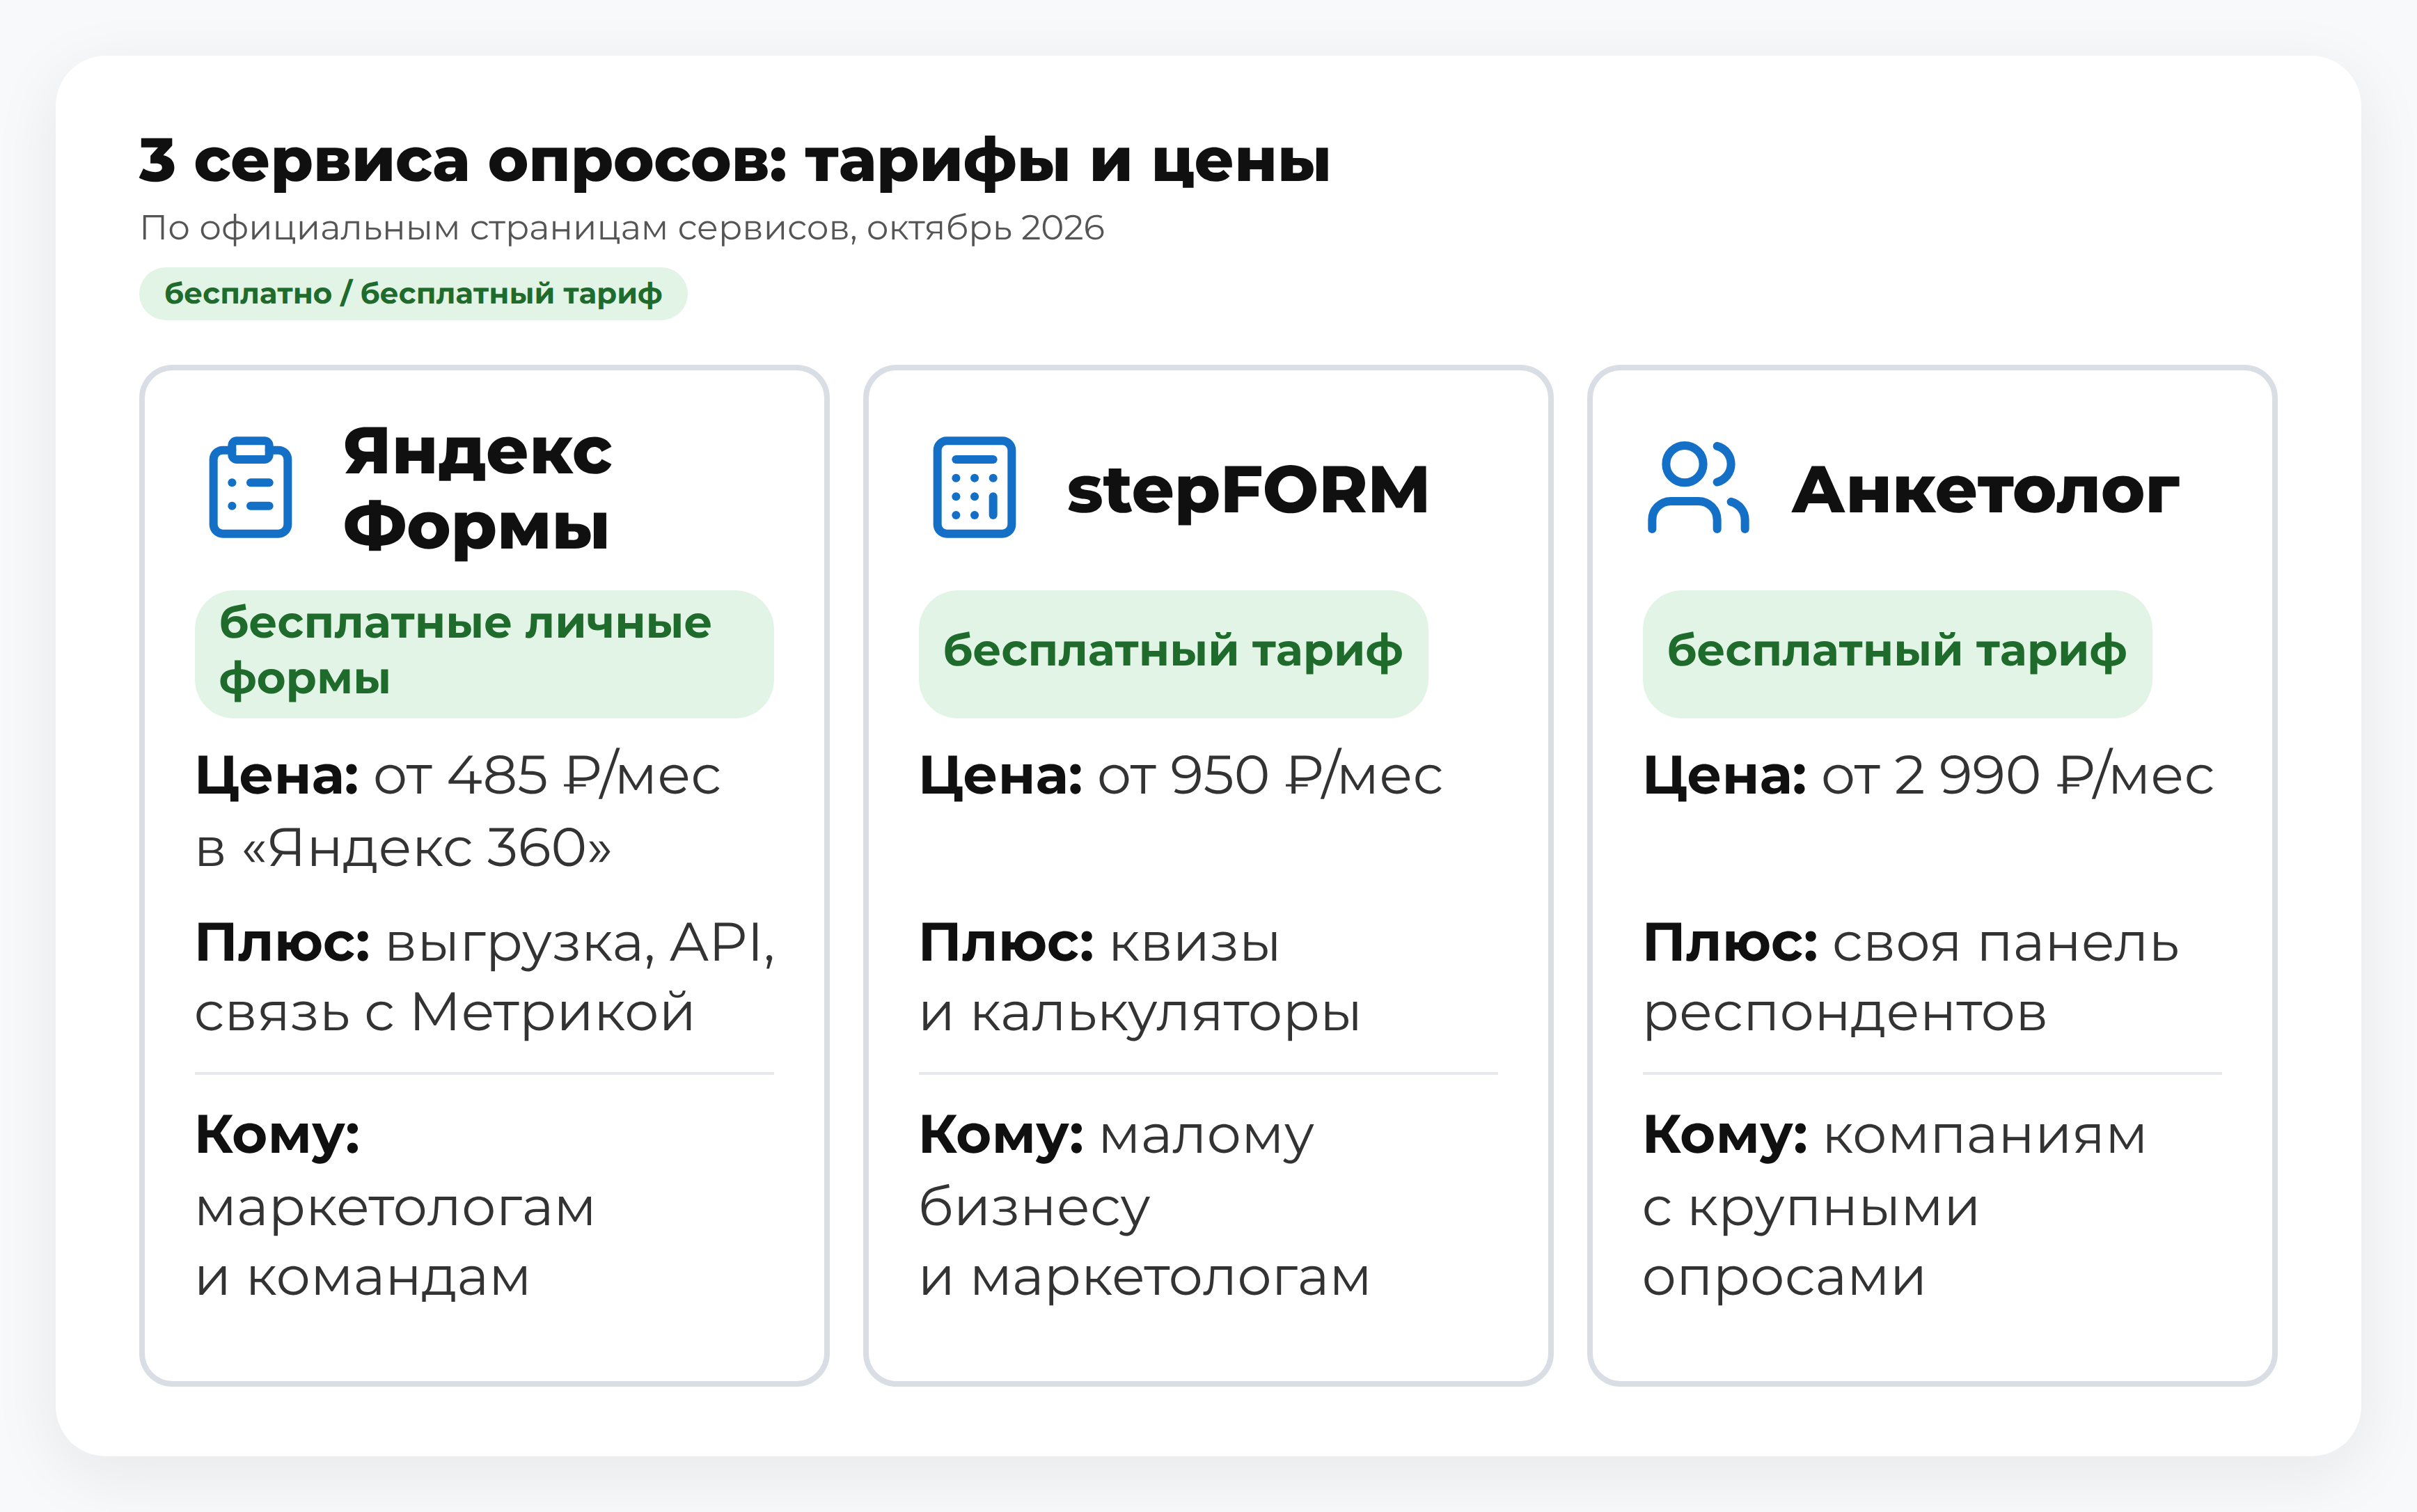Image resolution: width=2417 pixels, height=1512 pixels.
Task: Click the «Анкетолог» card title
Action: (x=1985, y=490)
